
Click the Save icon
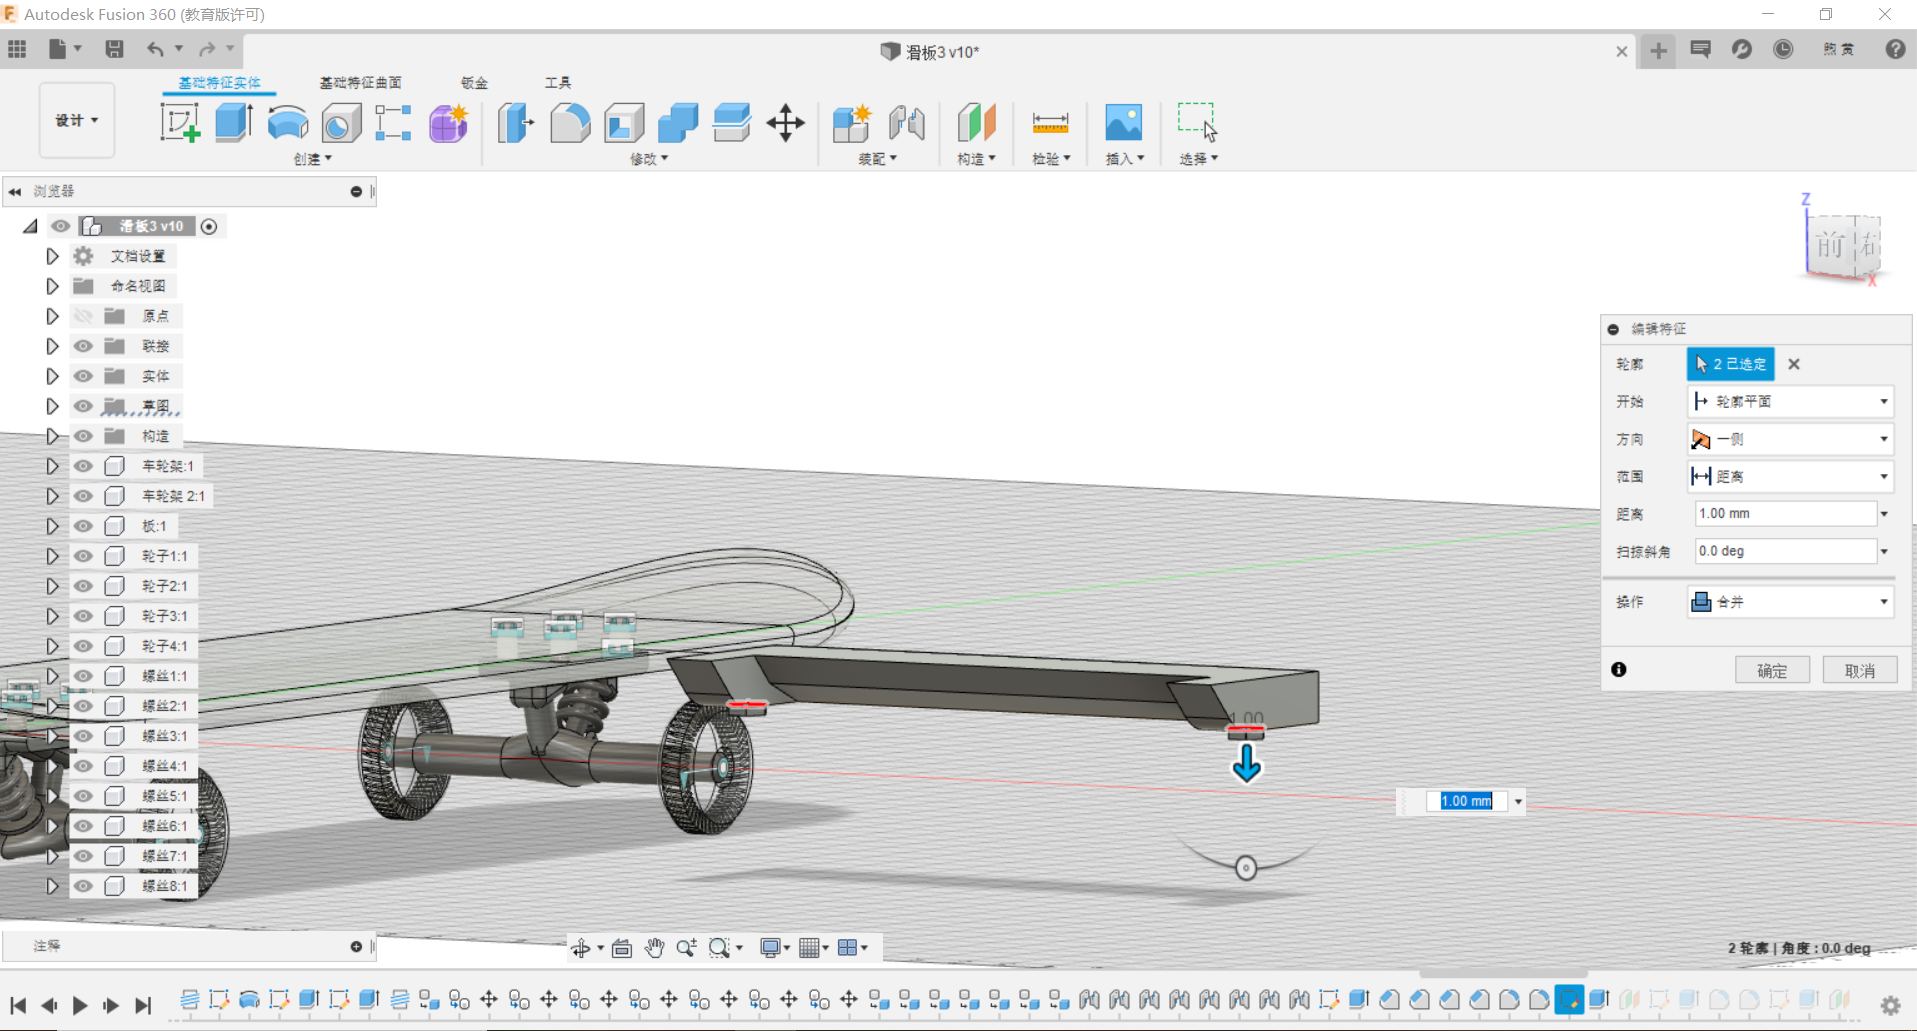tap(114, 49)
